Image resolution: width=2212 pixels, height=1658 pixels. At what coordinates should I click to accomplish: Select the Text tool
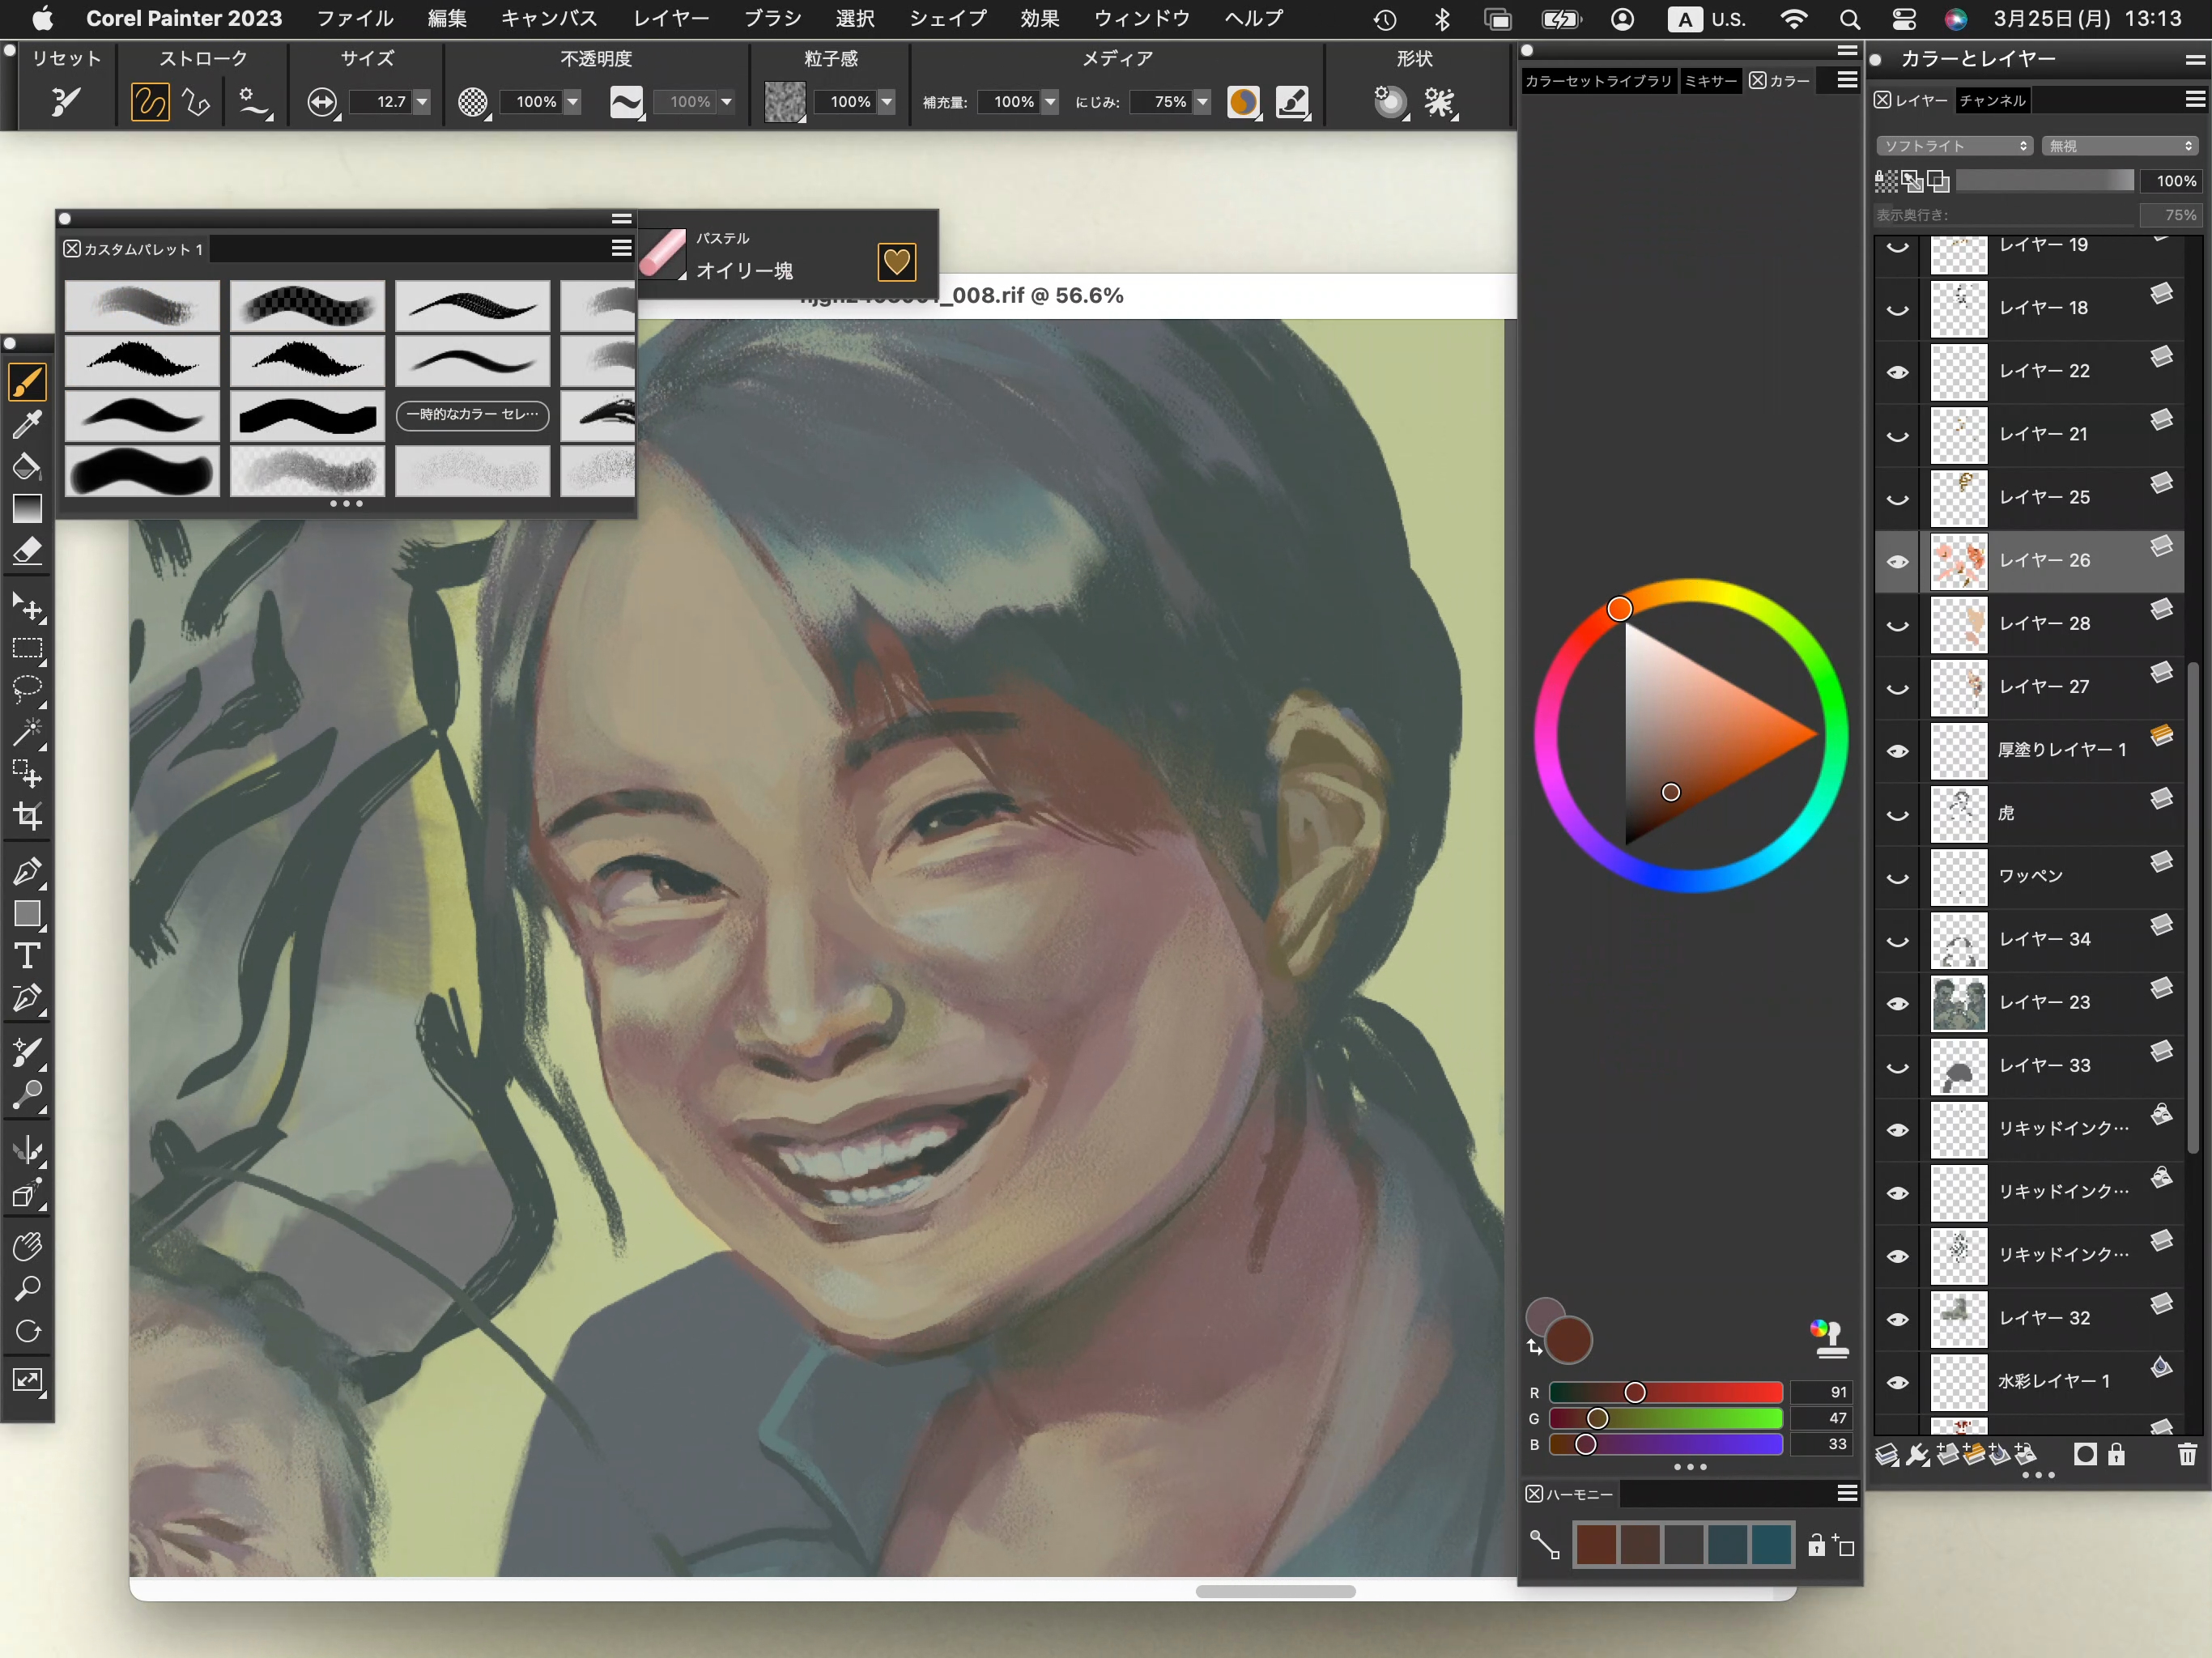pos(27,956)
